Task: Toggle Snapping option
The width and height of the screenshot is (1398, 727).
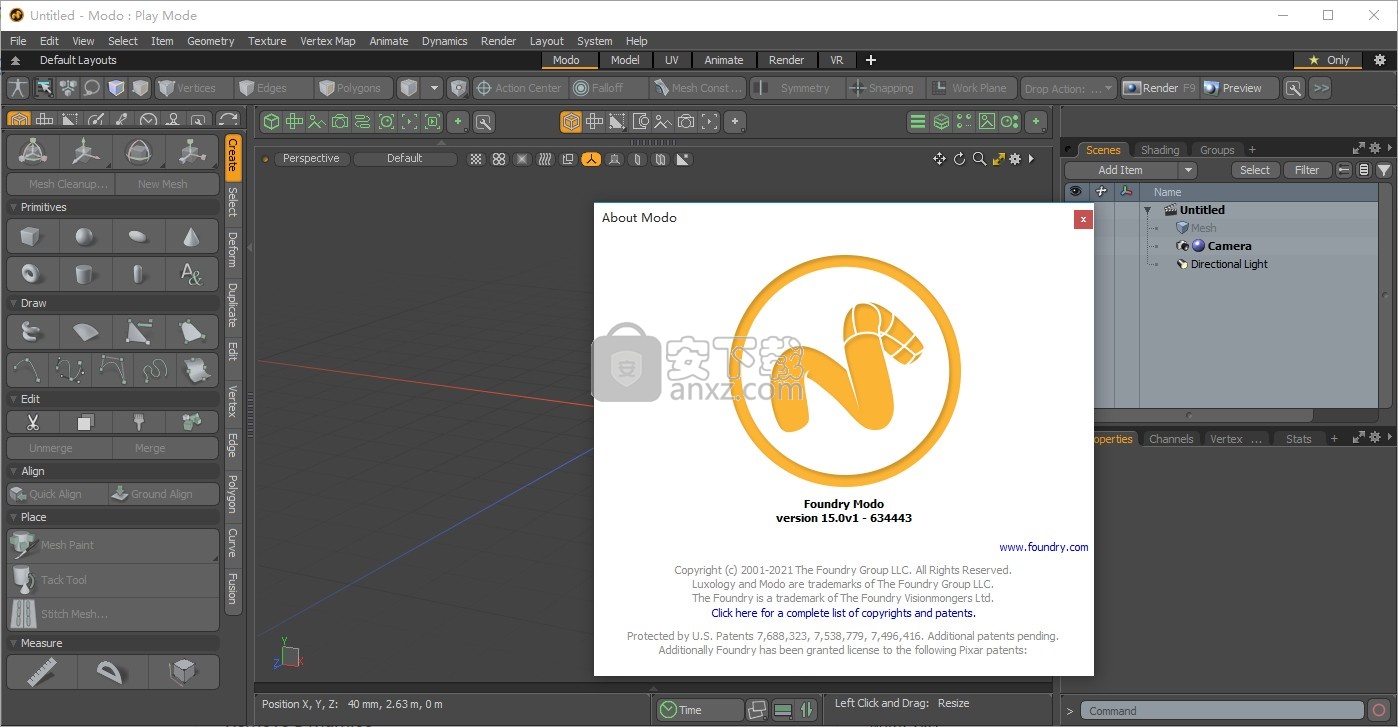Action: pos(884,88)
